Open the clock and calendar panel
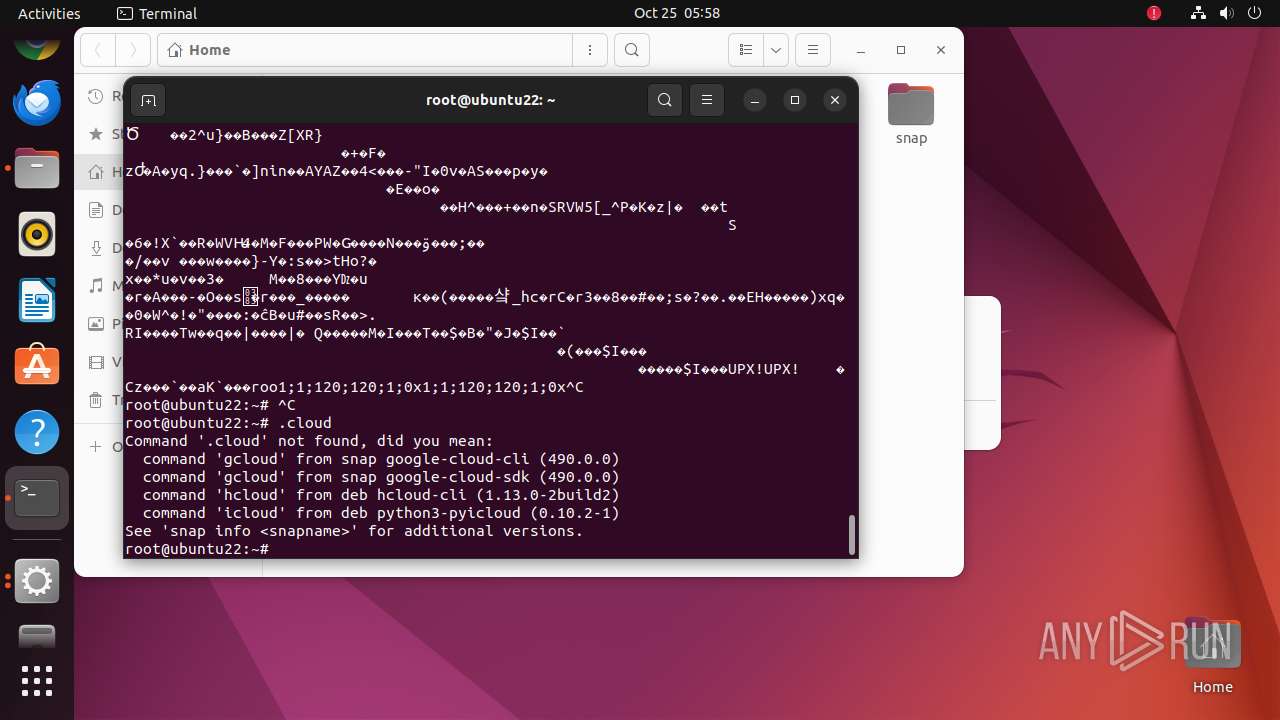The width and height of the screenshot is (1280, 720). (x=677, y=13)
